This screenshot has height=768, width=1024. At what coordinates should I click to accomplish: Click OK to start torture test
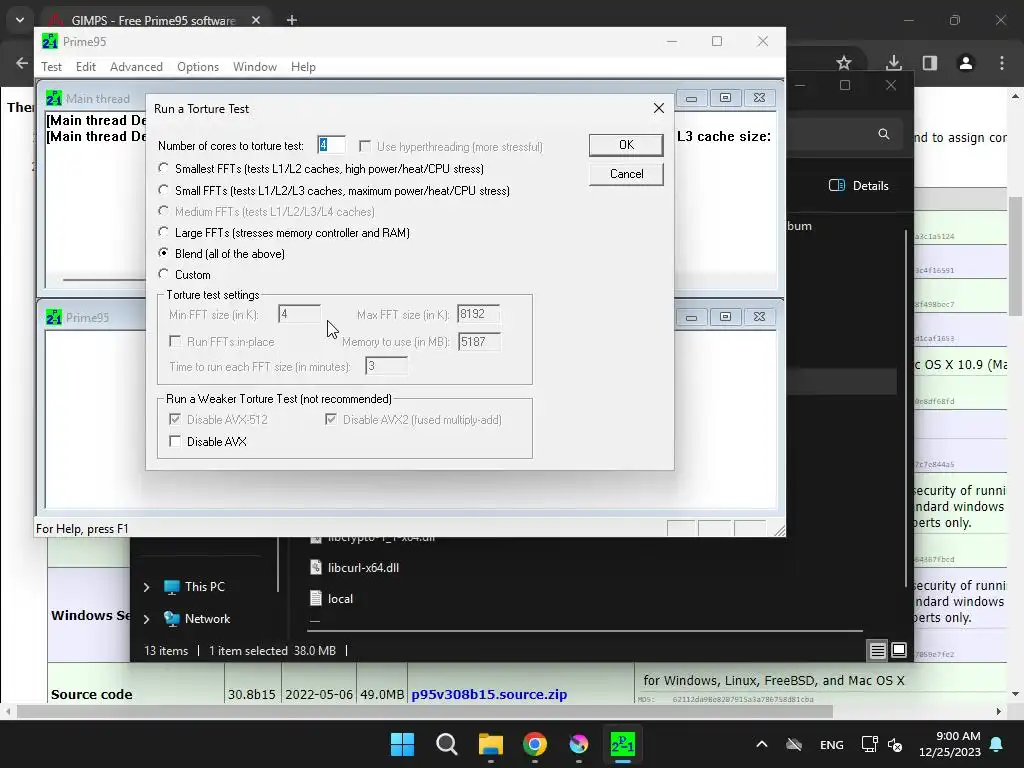pos(626,145)
